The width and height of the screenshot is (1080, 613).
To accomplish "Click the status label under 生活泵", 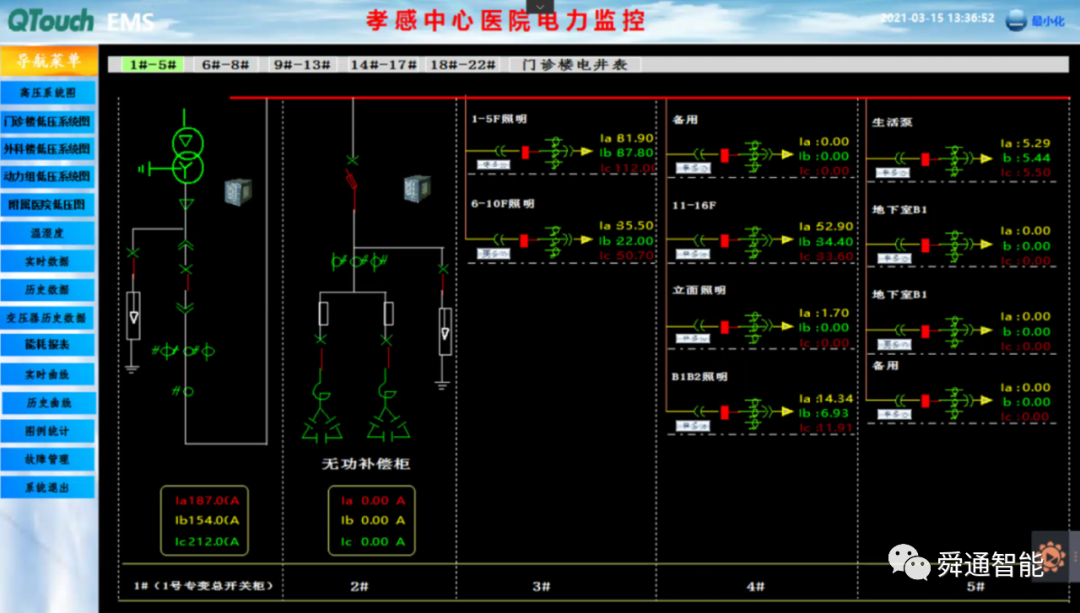I will (893, 173).
